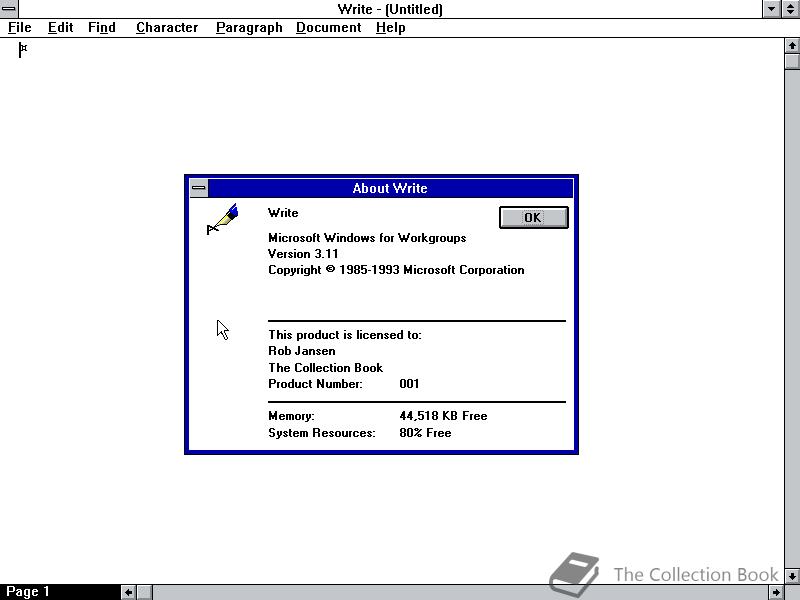The image size is (800, 600).
Task: Click the Write pen icon in the dialog
Action: 223,219
